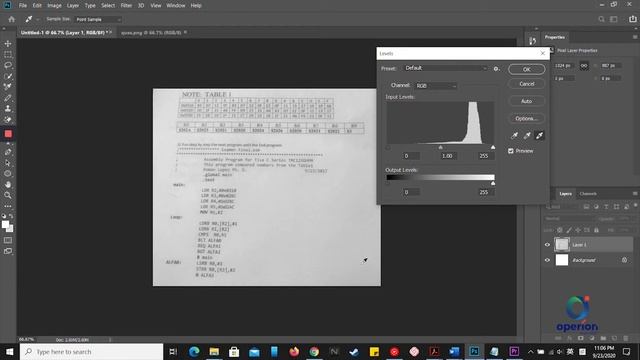Click Cancel in the Levels dialog
The image size is (640, 360).
coord(527,84)
